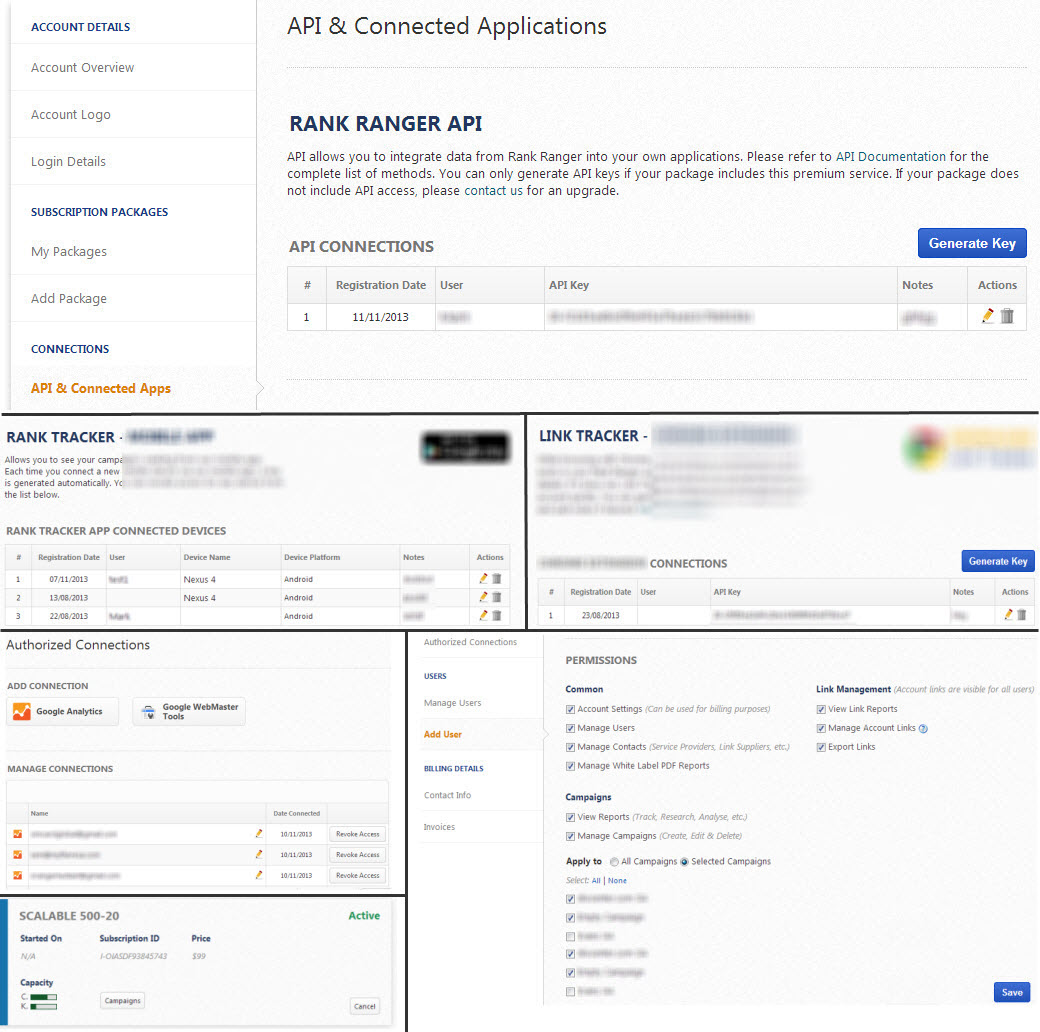Click help icon beside Manage Account Links
This screenshot has height=1032, width=1040.
pyautogui.click(x=923, y=728)
